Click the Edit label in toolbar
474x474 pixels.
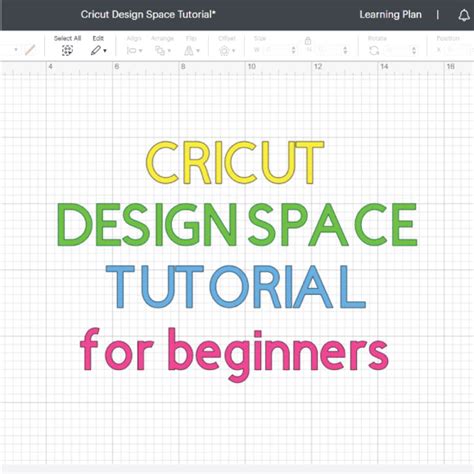[98, 38]
